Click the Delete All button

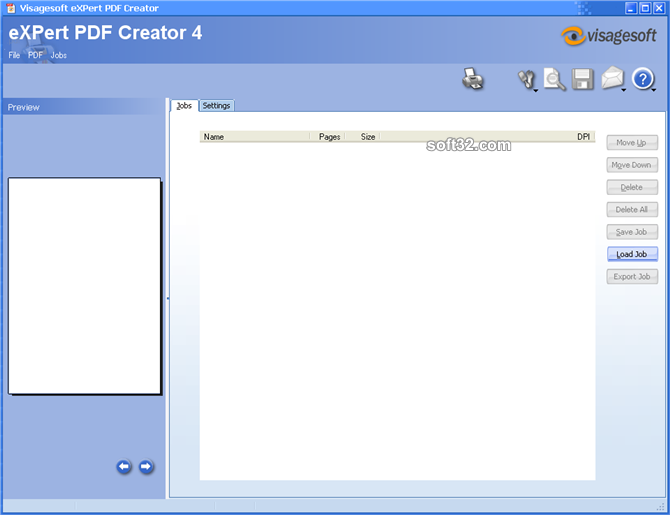pos(632,209)
